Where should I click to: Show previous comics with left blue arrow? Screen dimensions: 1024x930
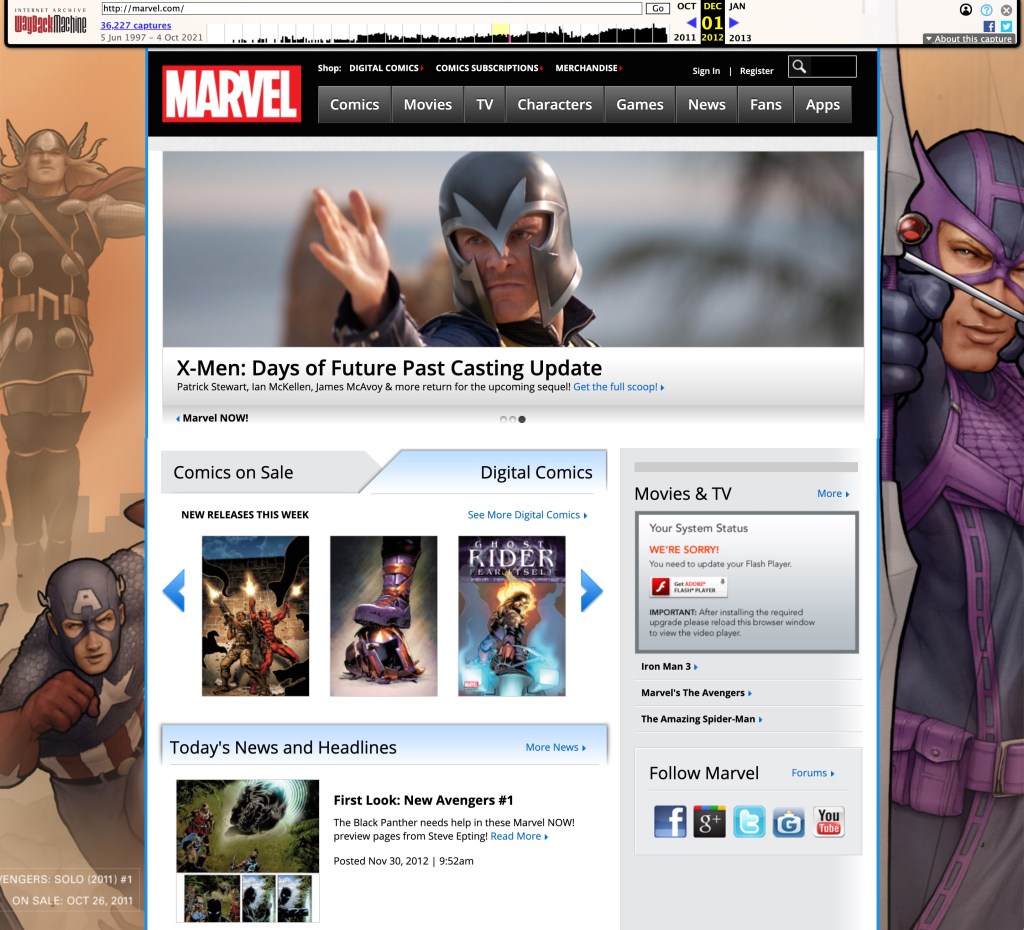coord(174,590)
